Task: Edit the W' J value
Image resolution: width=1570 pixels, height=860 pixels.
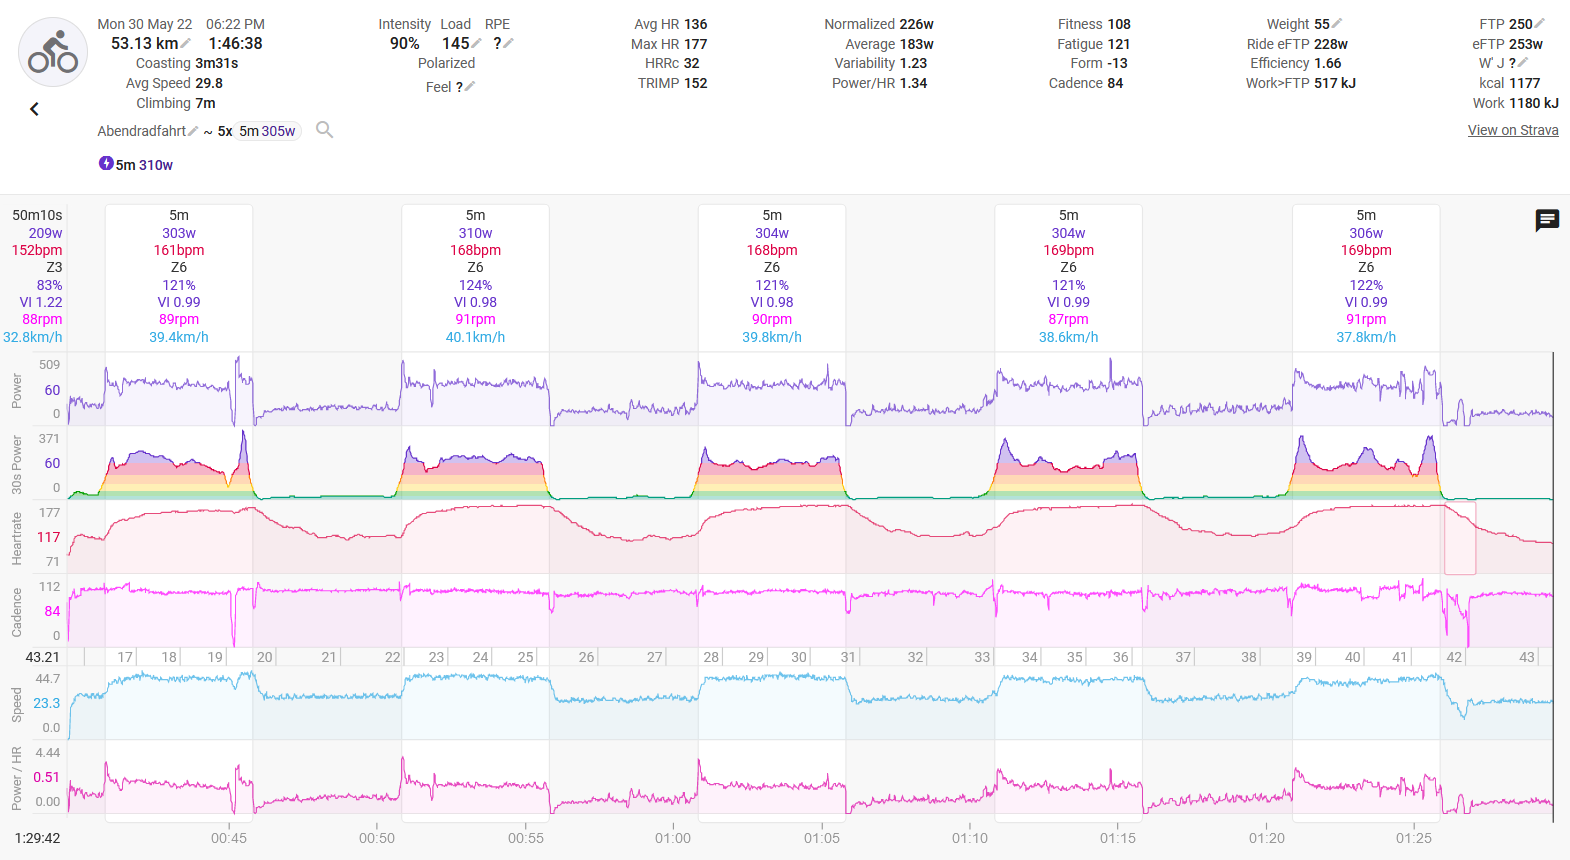Action: (1523, 63)
